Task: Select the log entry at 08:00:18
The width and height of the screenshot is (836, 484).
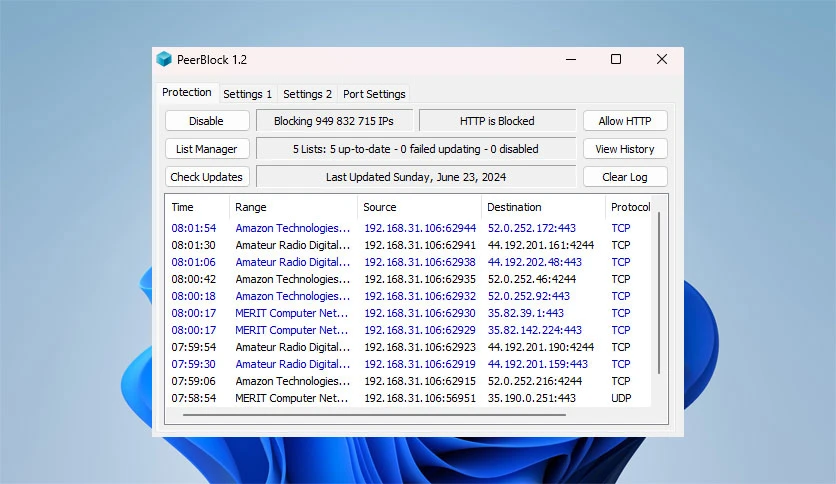Action: point(408,296)
